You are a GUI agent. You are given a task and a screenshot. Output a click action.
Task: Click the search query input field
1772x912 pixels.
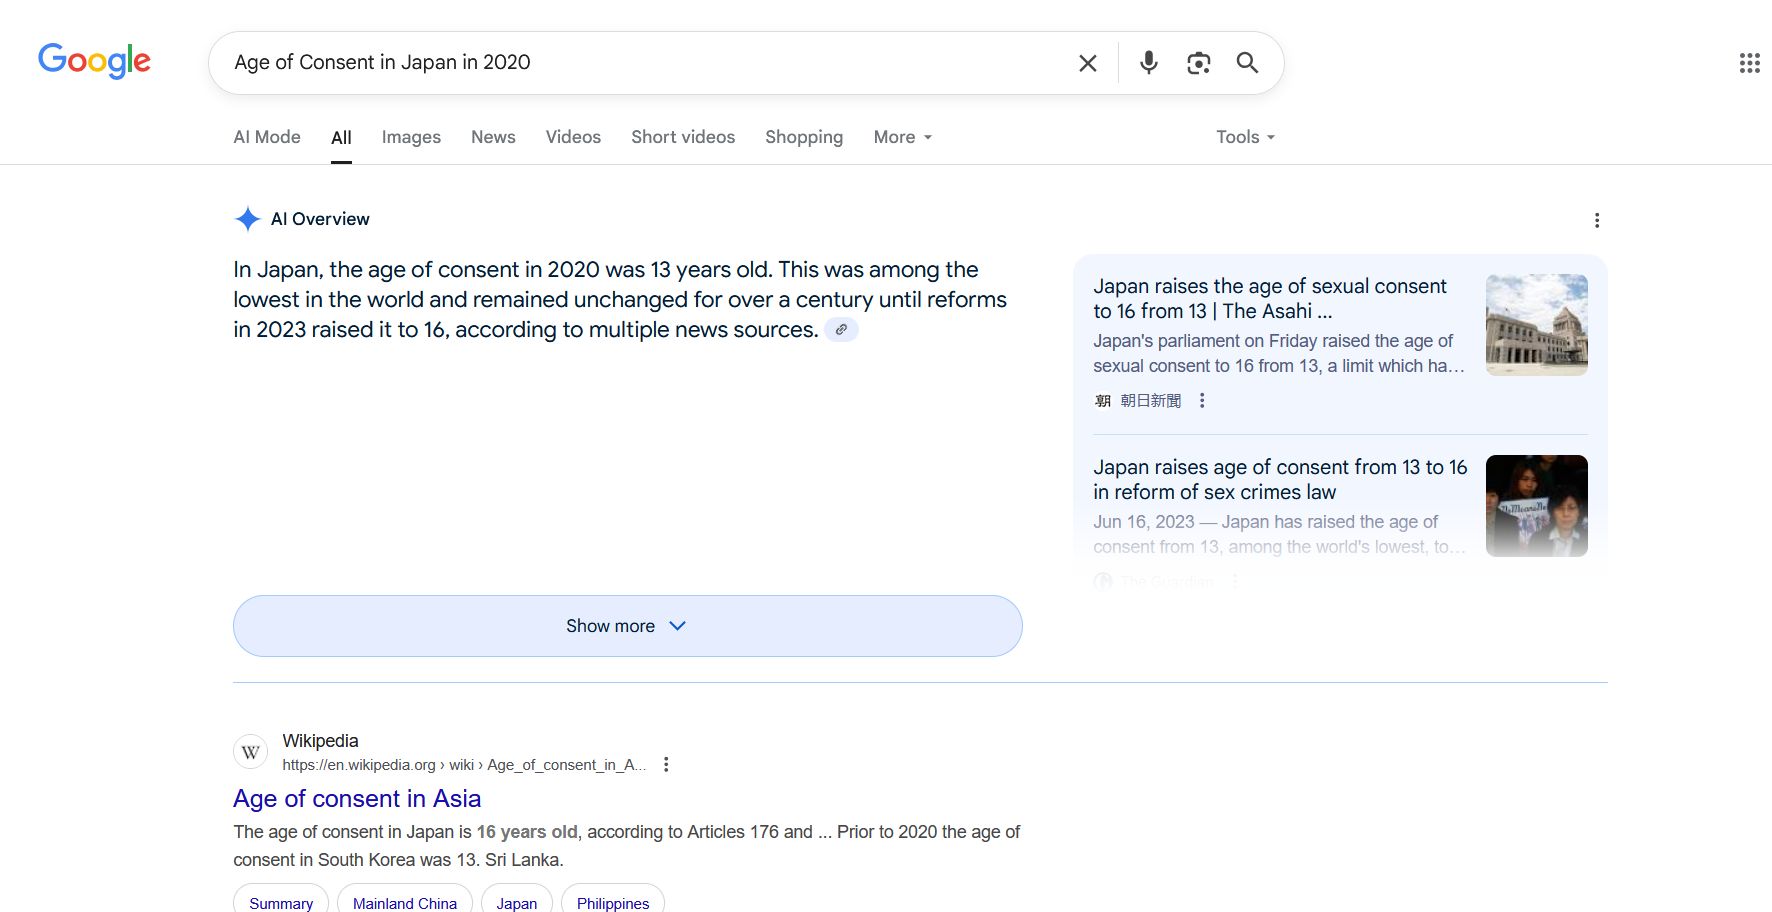point(645,63)
